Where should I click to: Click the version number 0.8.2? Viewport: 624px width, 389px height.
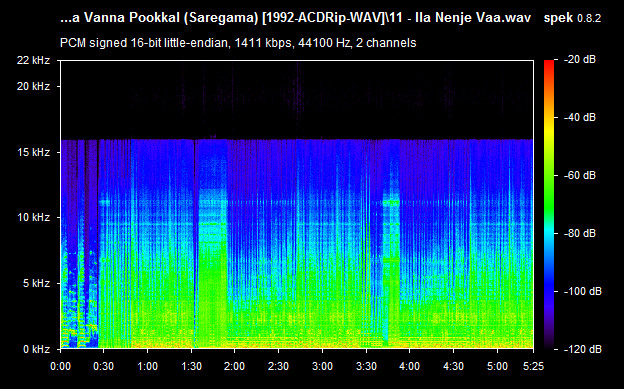pyautogui.click(x=589, y=18)
